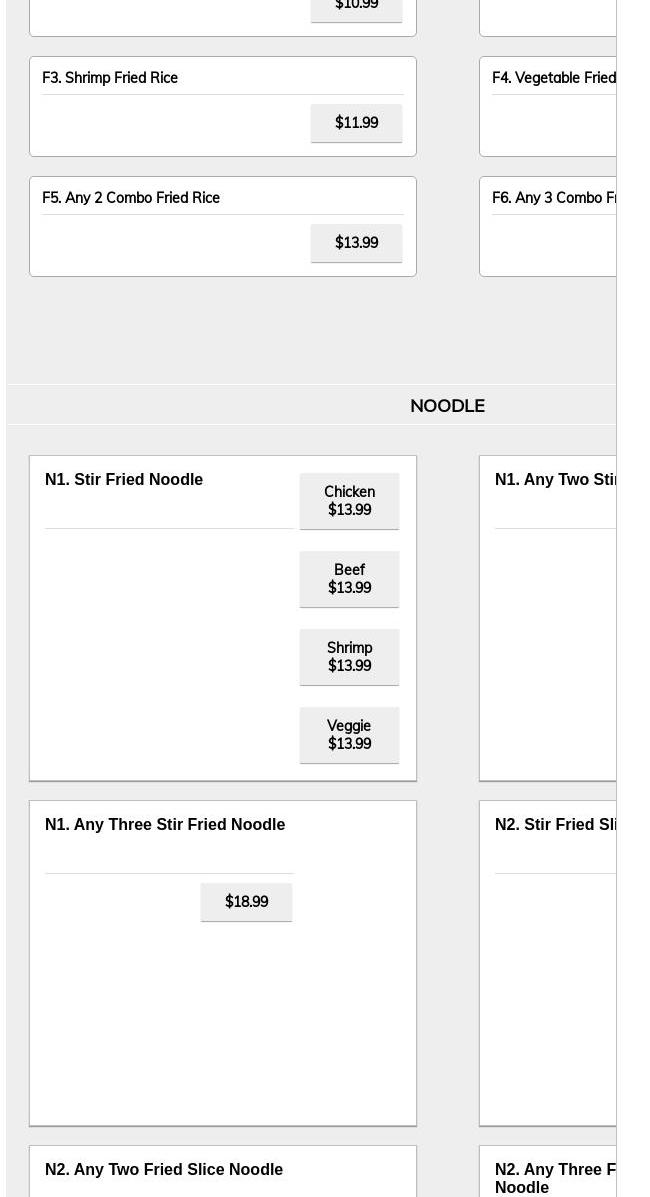Viewport: 650px width, 1197px height.
Task: Add Any Three Stir Fried Noodle for $18.99
Action: tap(246, 902)
